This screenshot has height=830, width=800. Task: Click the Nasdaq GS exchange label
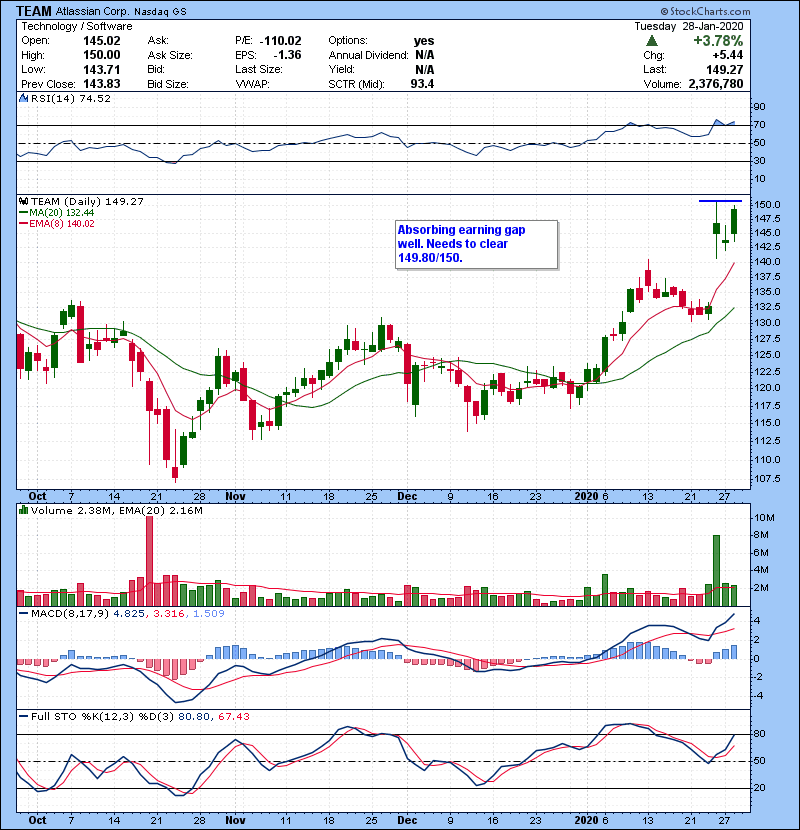160,12
